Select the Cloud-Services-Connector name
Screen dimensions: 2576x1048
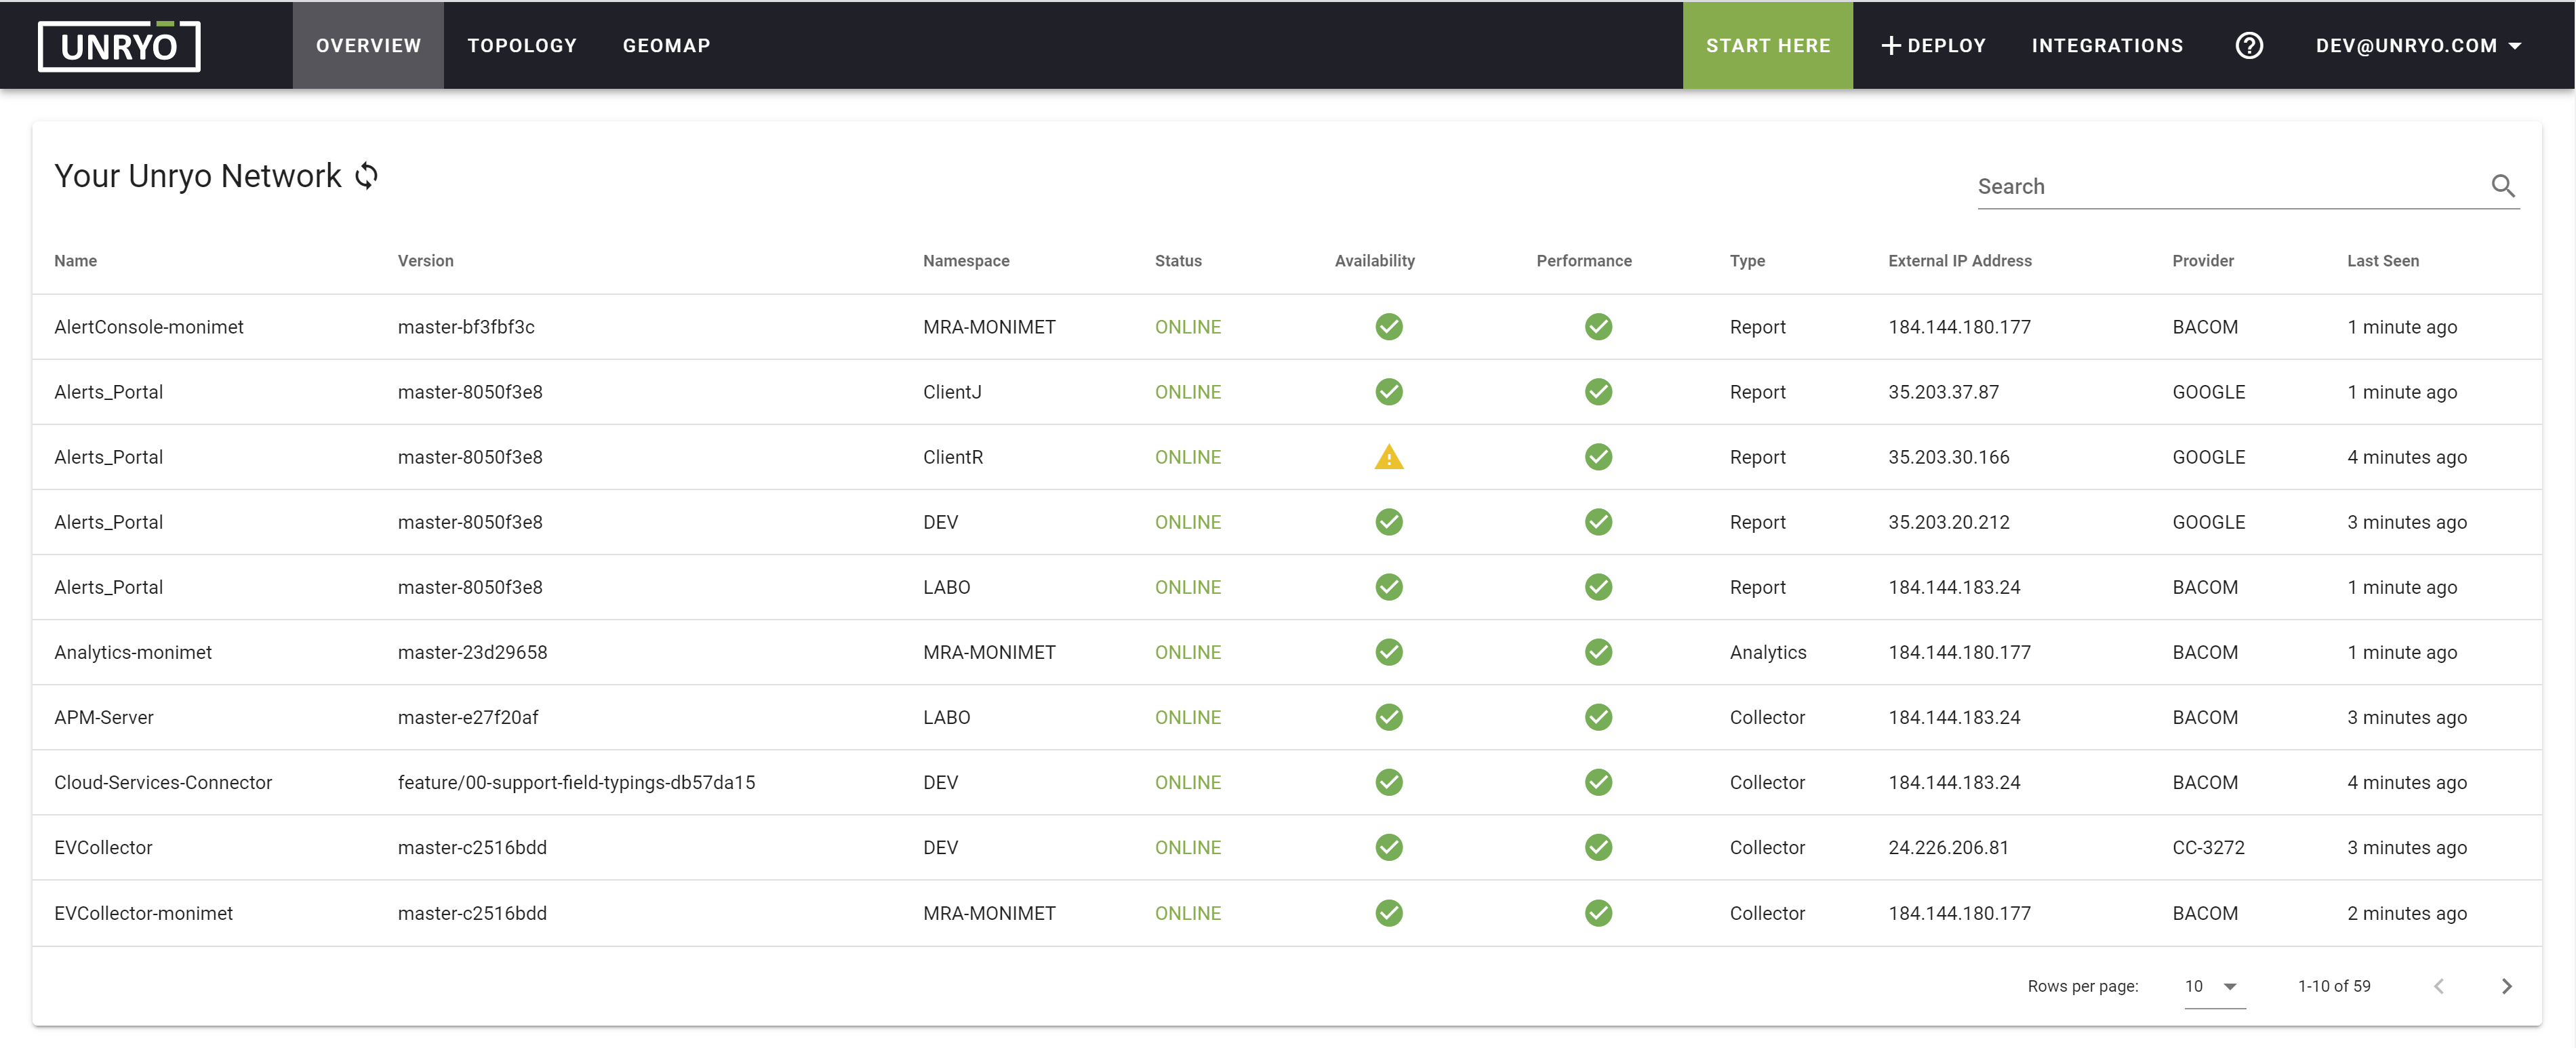click(163, 782)
